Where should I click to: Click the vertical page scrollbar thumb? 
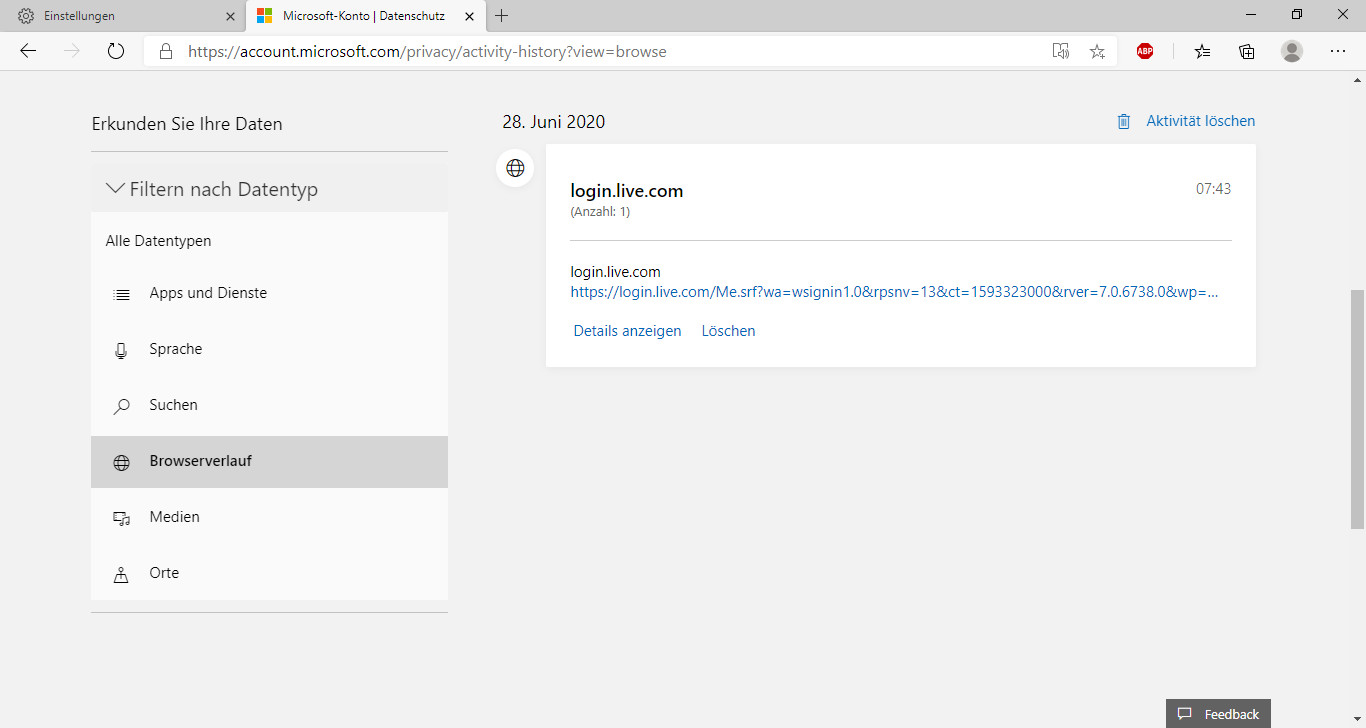(1357, 410)
